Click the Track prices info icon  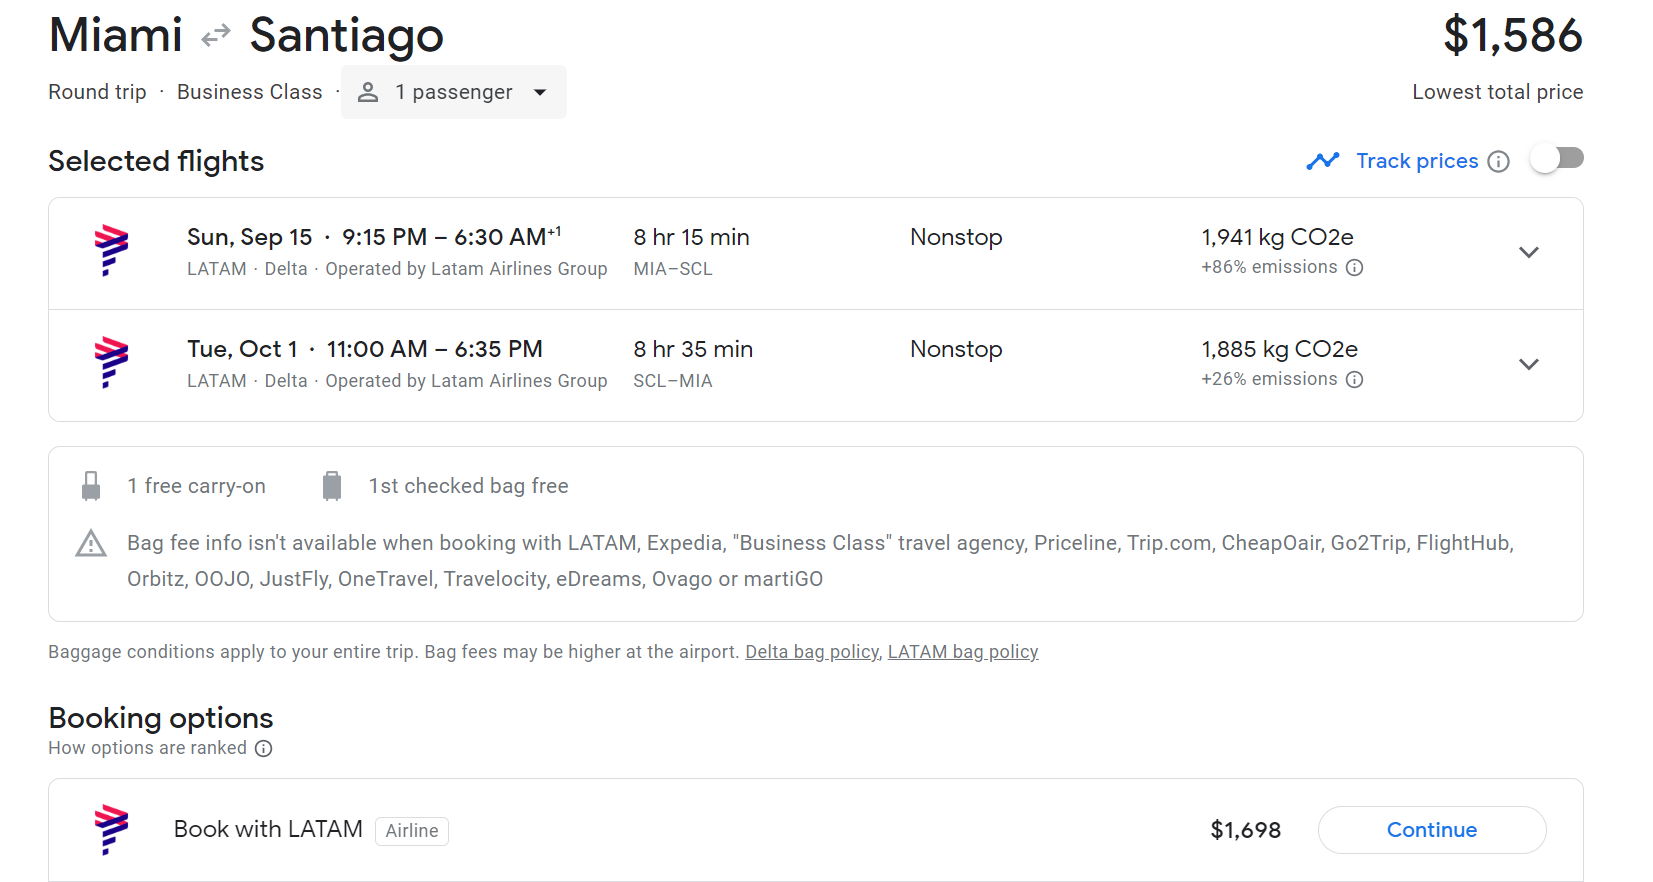(x=1498, y=162)
